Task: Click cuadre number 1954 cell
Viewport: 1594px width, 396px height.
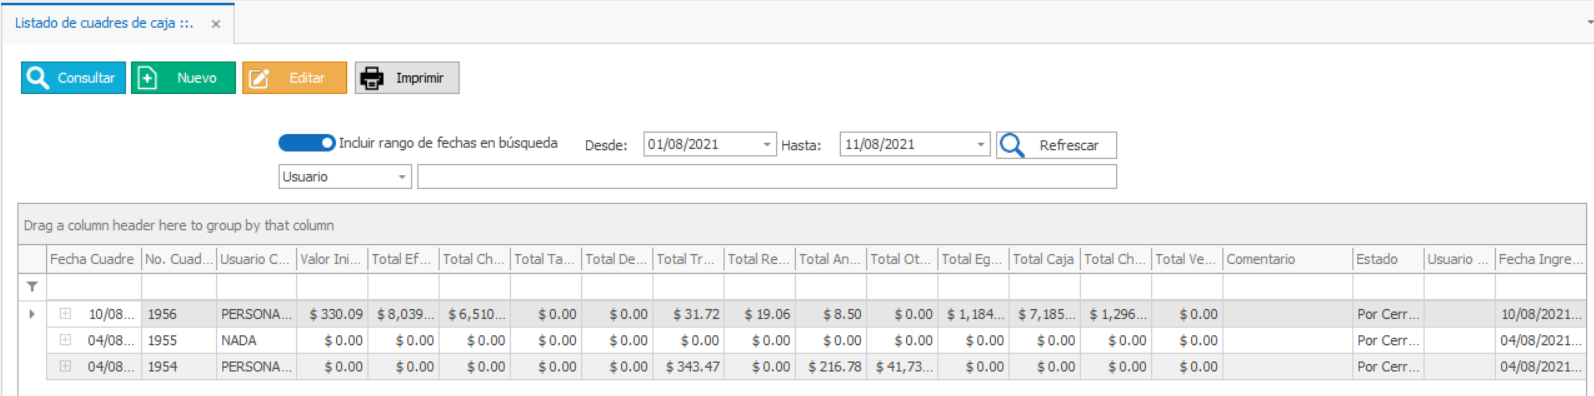Action: 179,367
